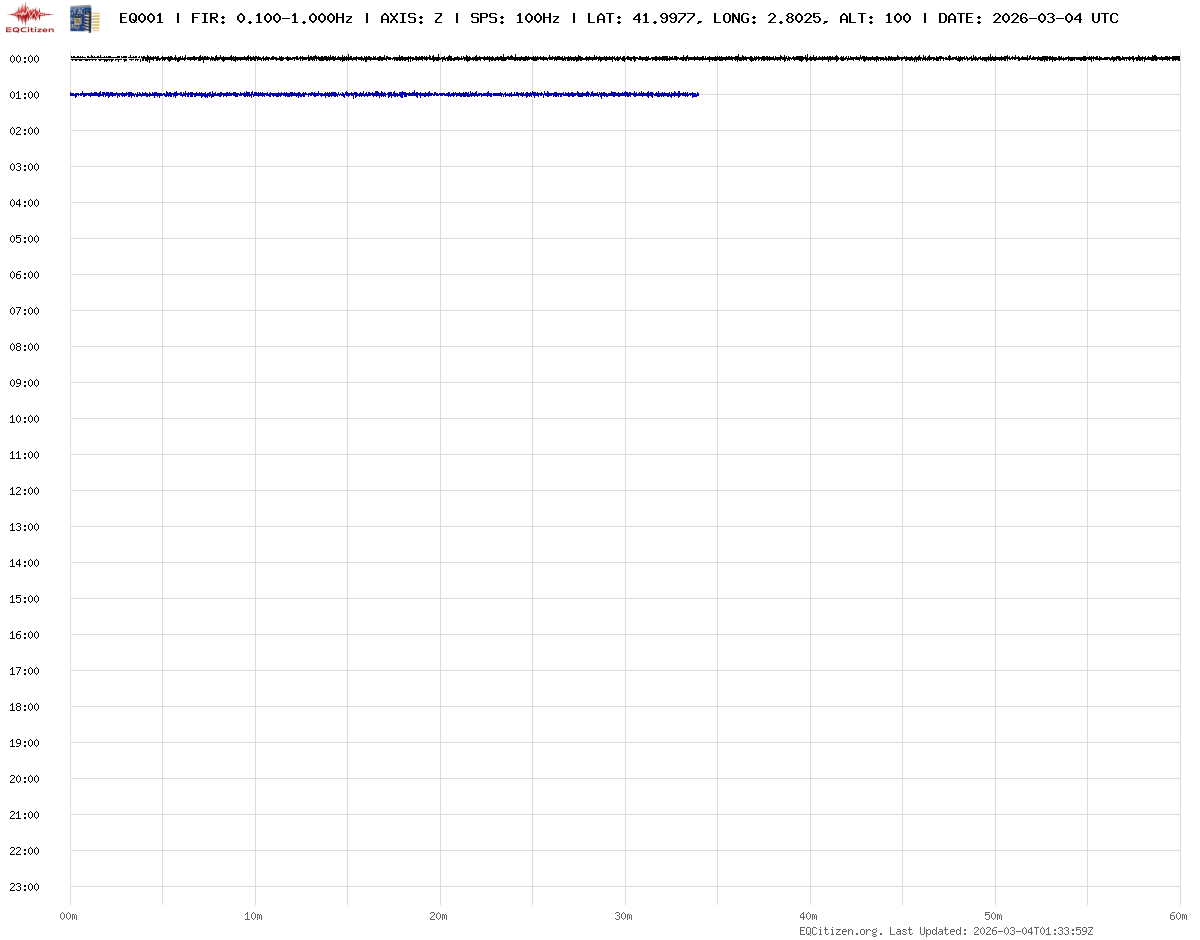The width and height of the screenshot is (1200, 940).
Task: Select the 12:00 hour row label
Action: click(x=24, y=491)
